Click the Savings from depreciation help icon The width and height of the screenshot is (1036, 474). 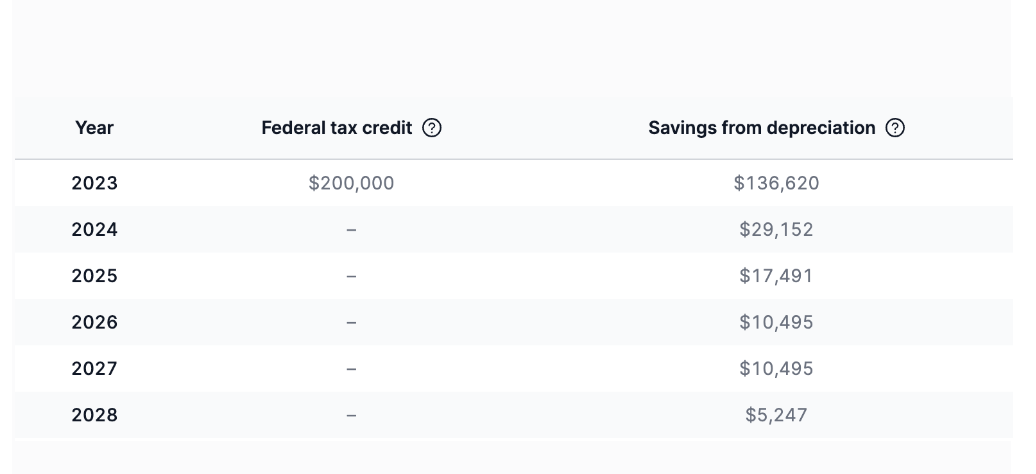pos(896,128)
